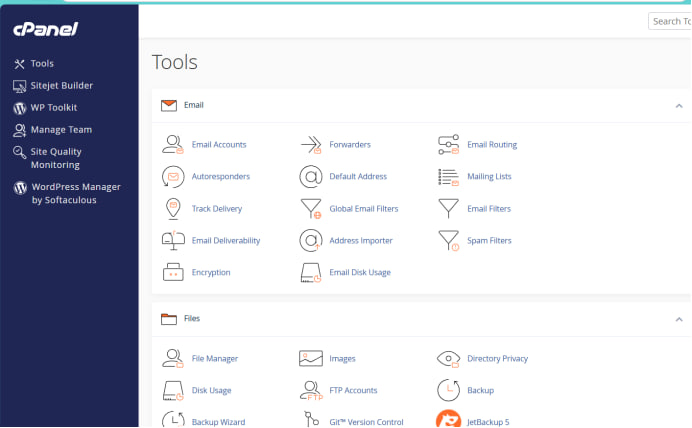
Task: Click the Images picture icon
Action: (311, 358)
